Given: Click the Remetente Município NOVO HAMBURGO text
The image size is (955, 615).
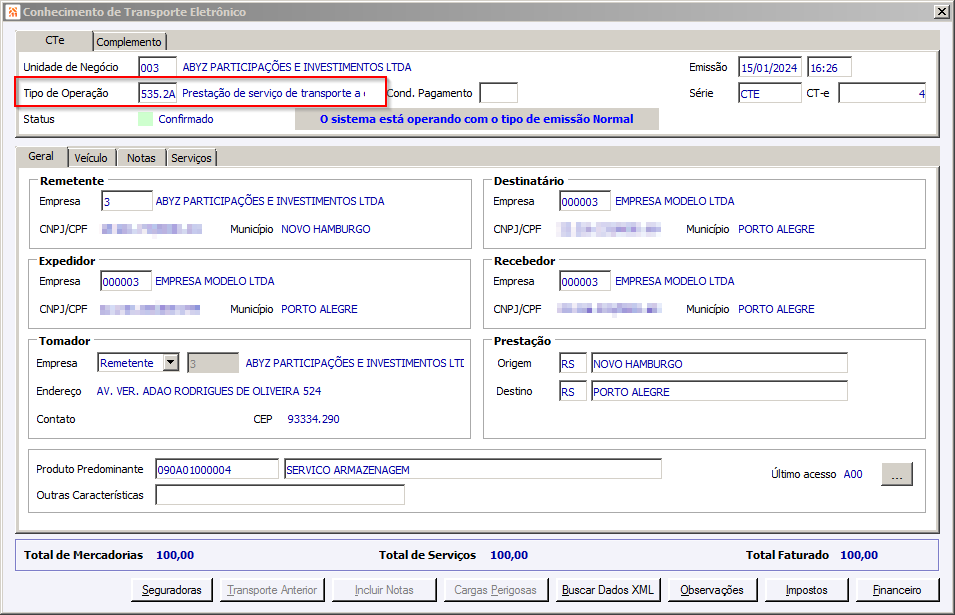Looking at the screenshot, I should click(x=326, y=229).
